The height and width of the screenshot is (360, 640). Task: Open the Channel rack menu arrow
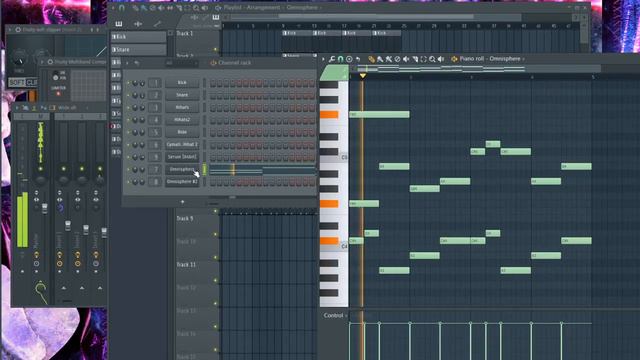coord(127,63)
